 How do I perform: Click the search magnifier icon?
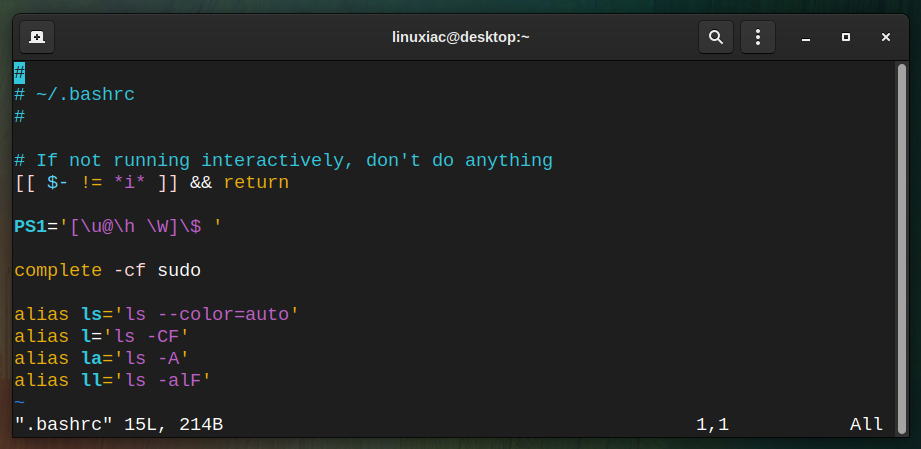(715, 37)
